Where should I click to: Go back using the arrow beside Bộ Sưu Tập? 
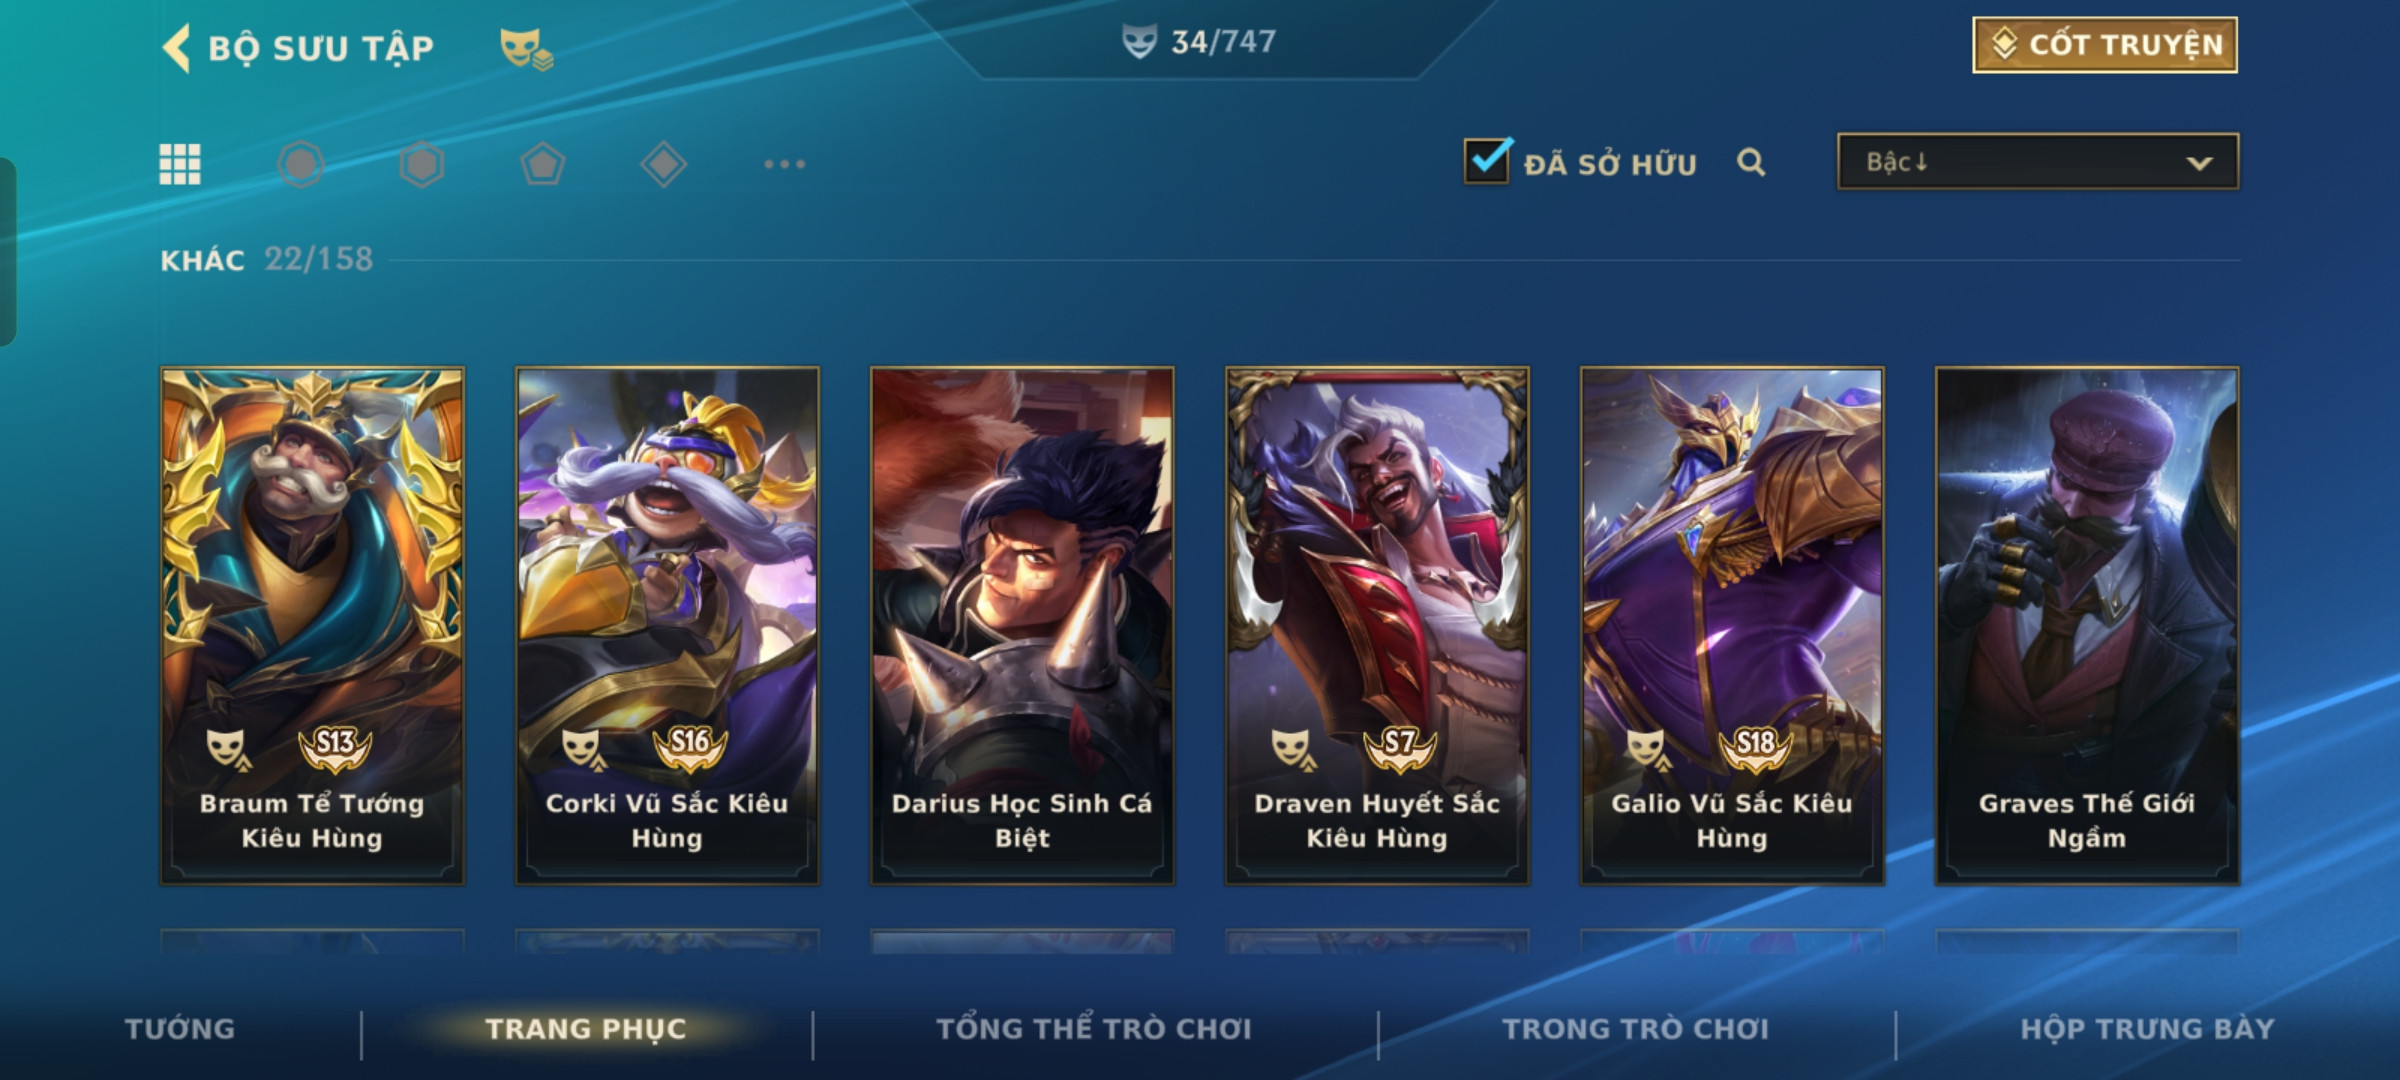pyautogui.click(x=177, y=48)
